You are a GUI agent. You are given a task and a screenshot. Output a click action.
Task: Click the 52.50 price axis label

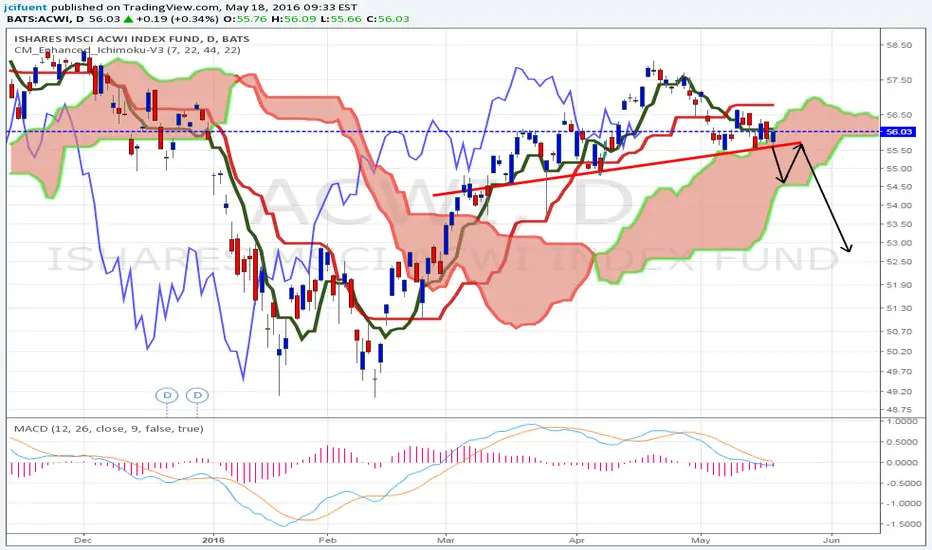pyautogui.click(x=898, y=262)
